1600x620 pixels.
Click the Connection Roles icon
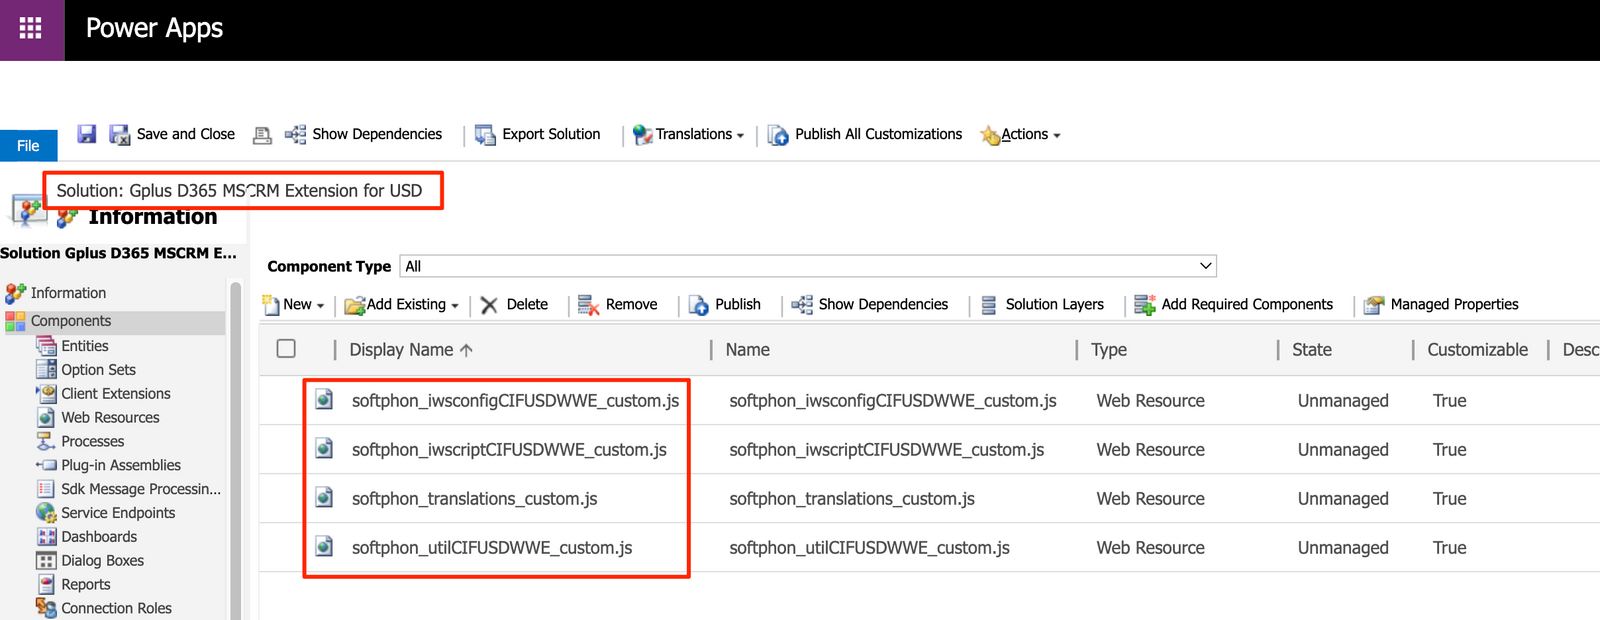(46, 608)
